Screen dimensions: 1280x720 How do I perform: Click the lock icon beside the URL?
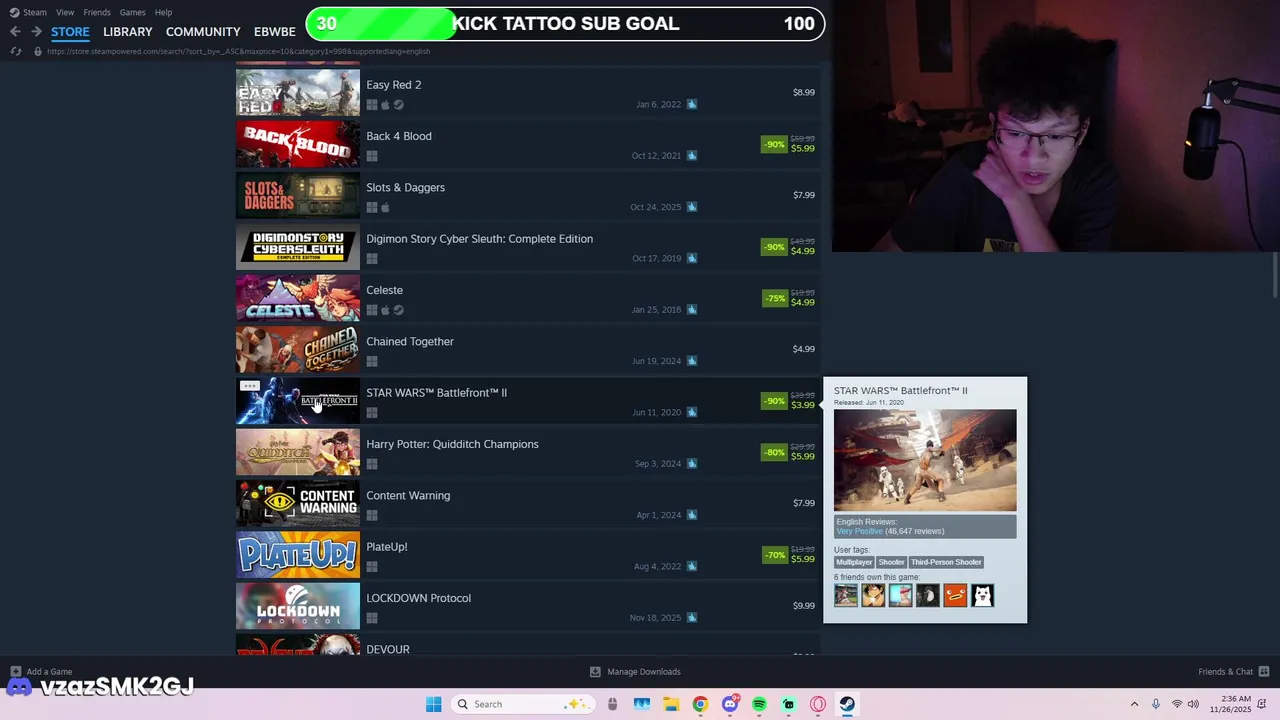tap(38, 51)
